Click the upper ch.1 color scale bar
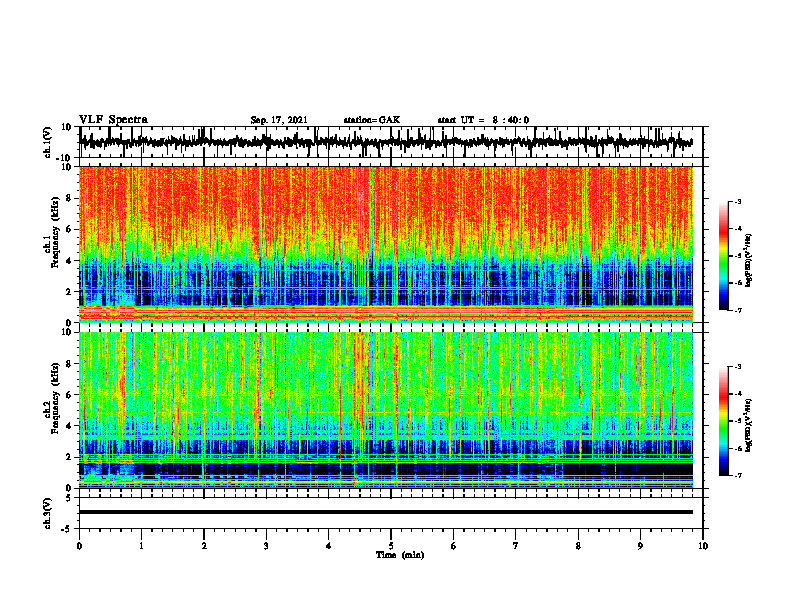 (x=724, y=256)
